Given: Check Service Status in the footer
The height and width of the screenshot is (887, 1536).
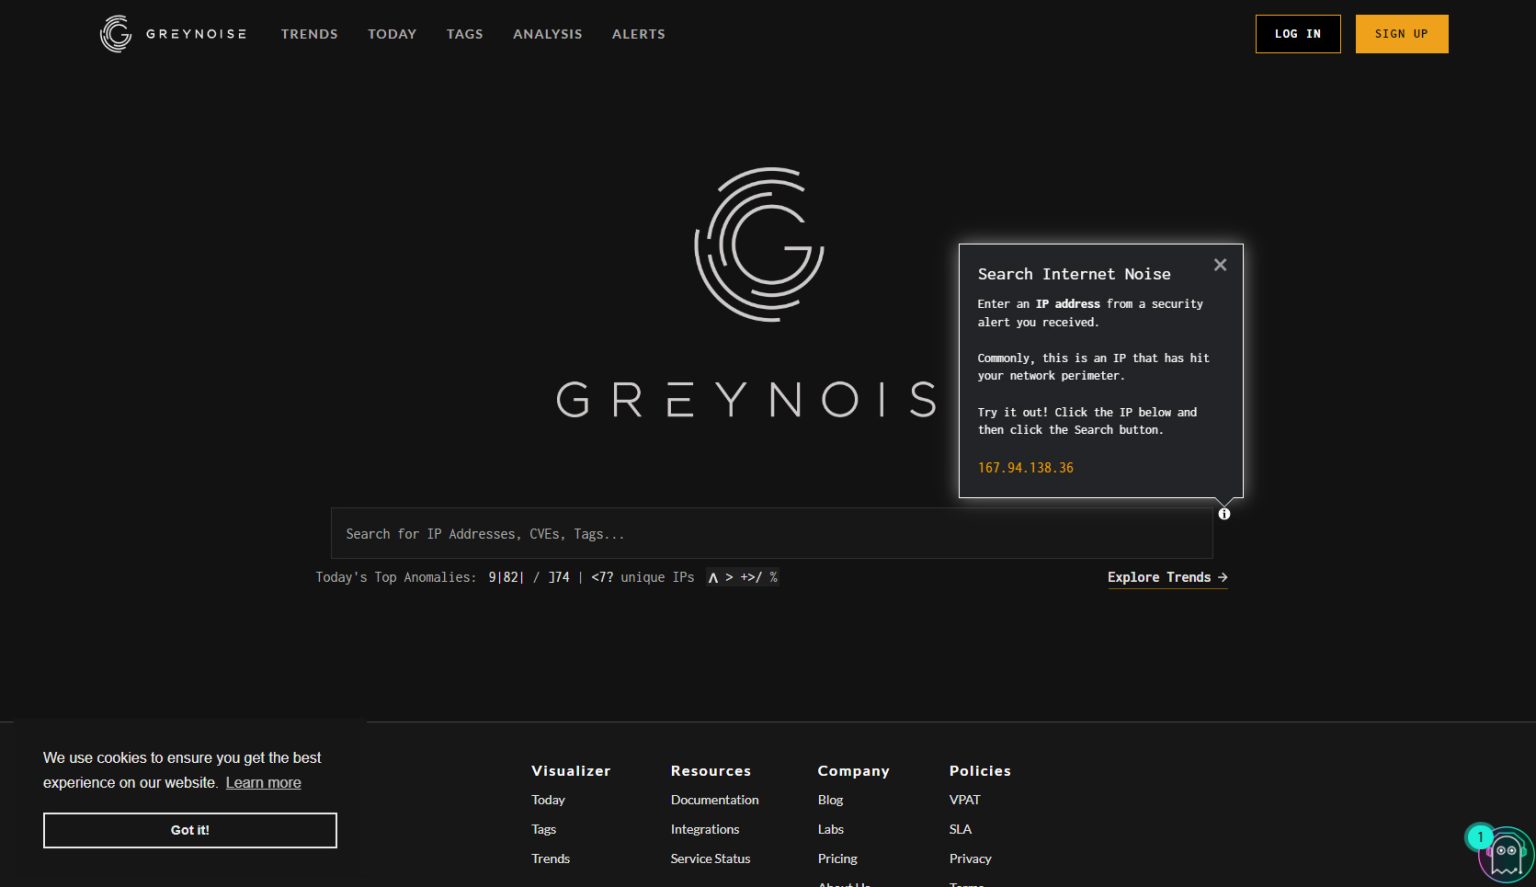Looking at the screenshot, I should point(710,858).
